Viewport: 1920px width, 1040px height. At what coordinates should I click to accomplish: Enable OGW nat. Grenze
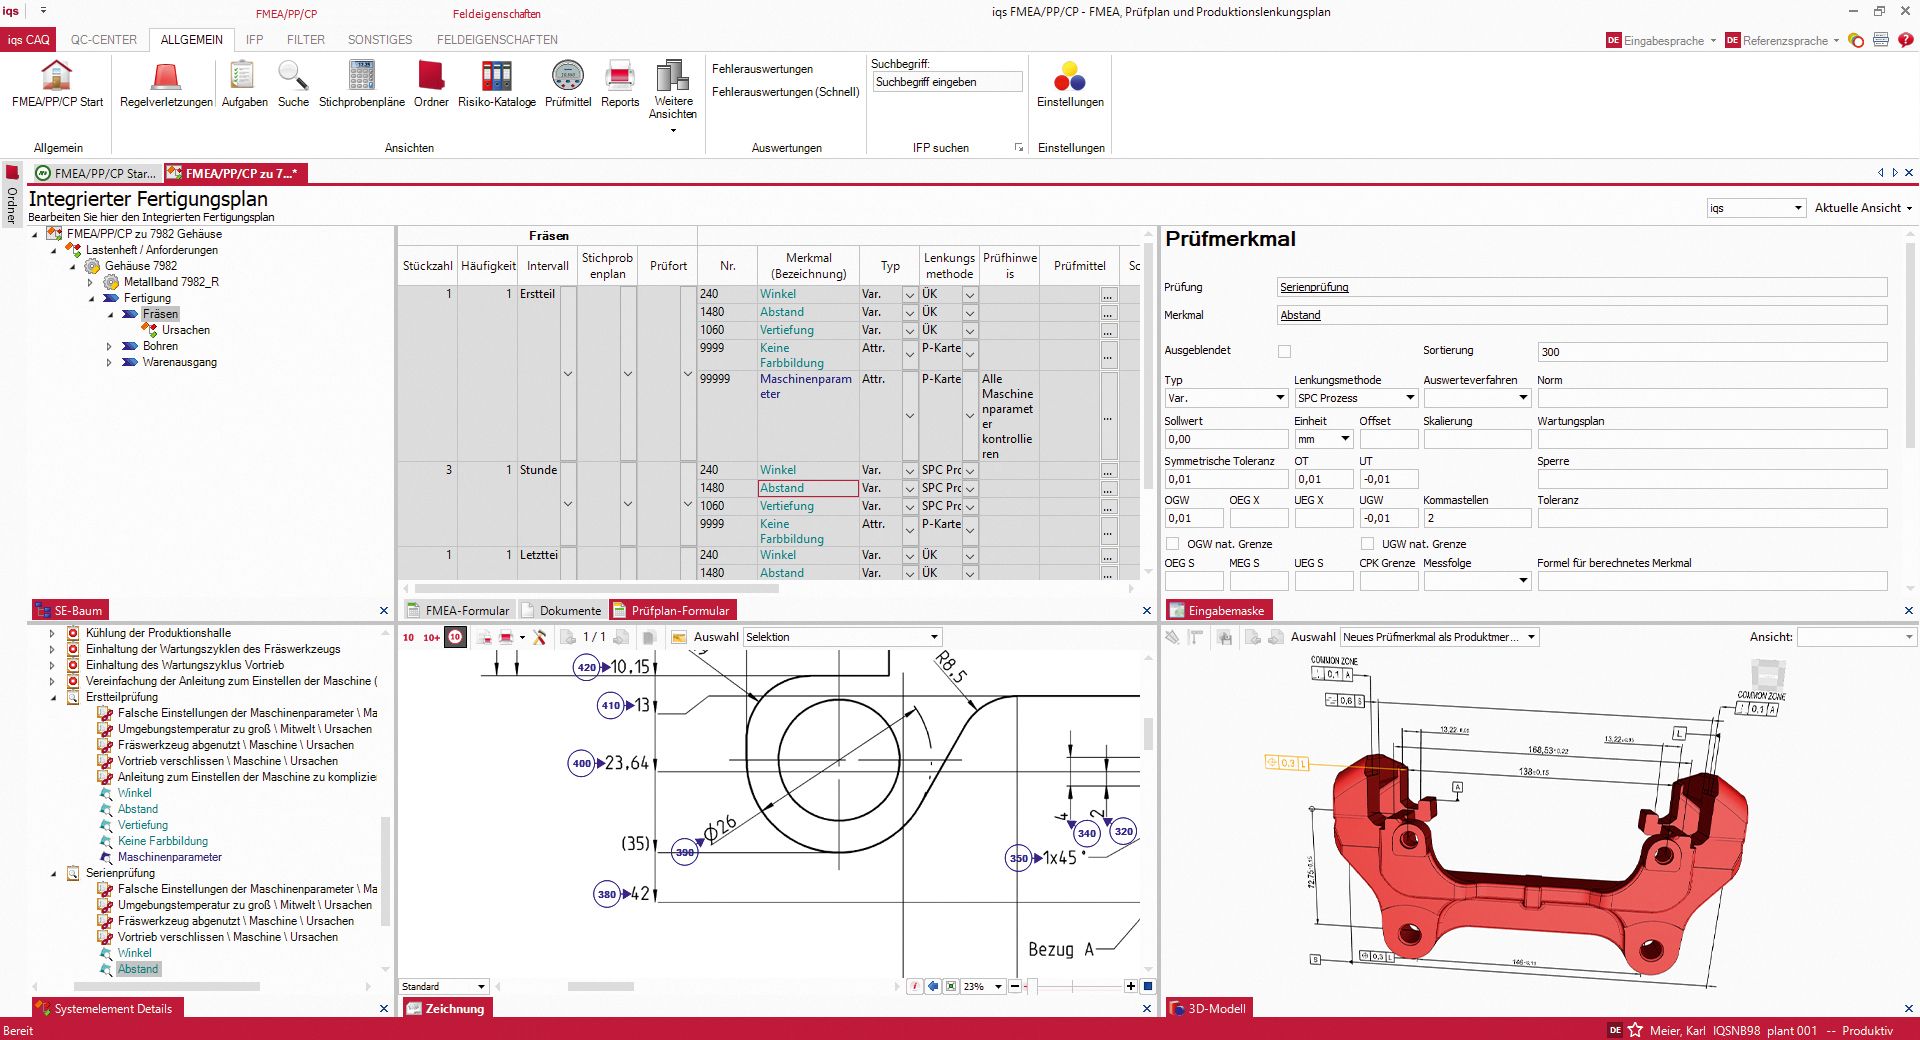pyautogui.click(x=1171, y=543)
